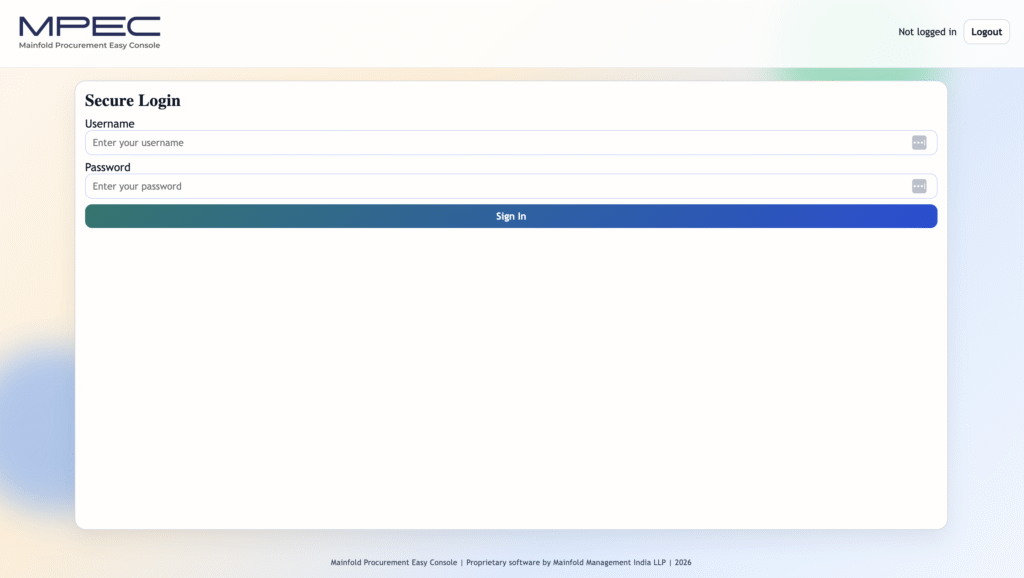Click the 'Enter your password' placeholder text
Screen dimensions: 1024x578
137,186
